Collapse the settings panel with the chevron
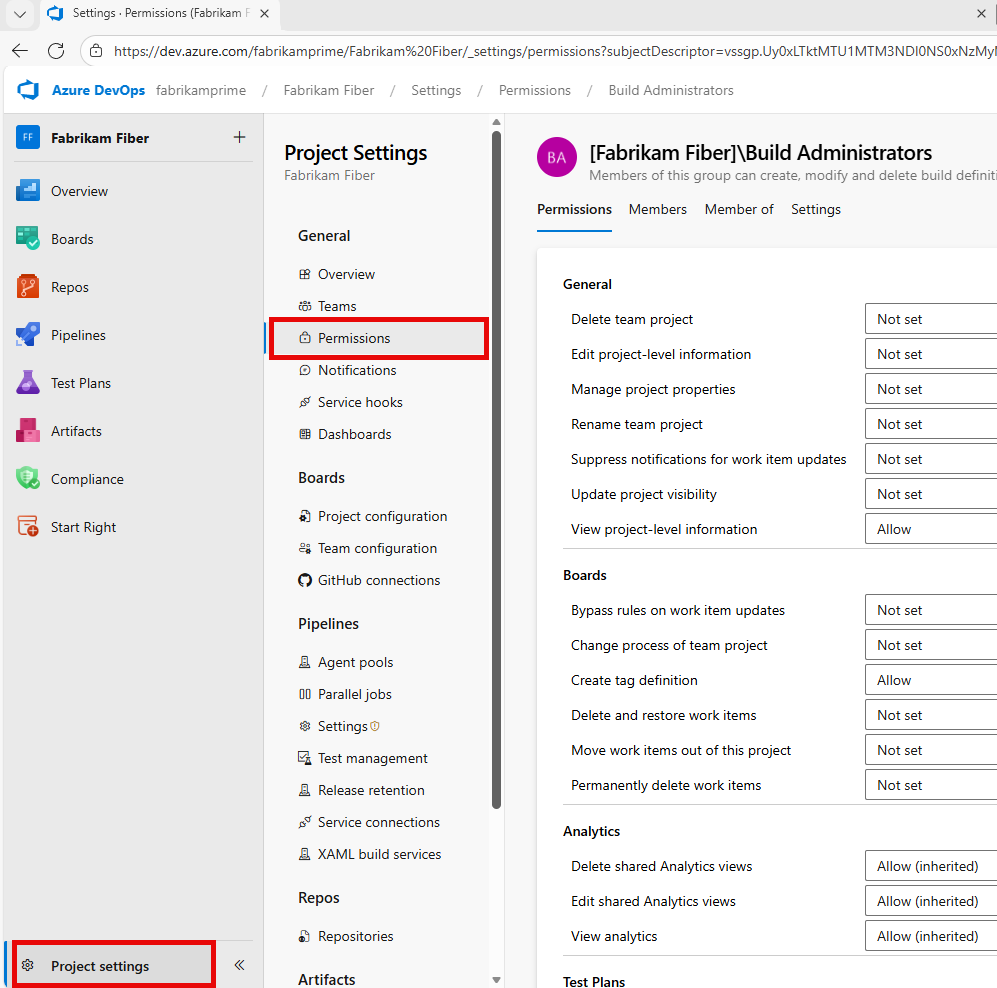This screenshot has width=997, height=988. pos(238,964)
